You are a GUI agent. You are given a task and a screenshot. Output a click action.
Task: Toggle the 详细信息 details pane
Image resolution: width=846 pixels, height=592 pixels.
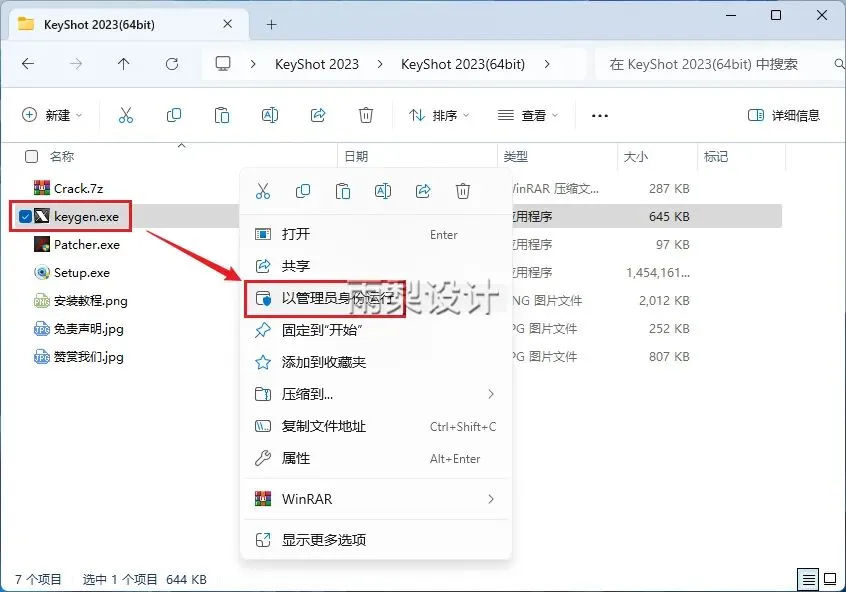783,115
